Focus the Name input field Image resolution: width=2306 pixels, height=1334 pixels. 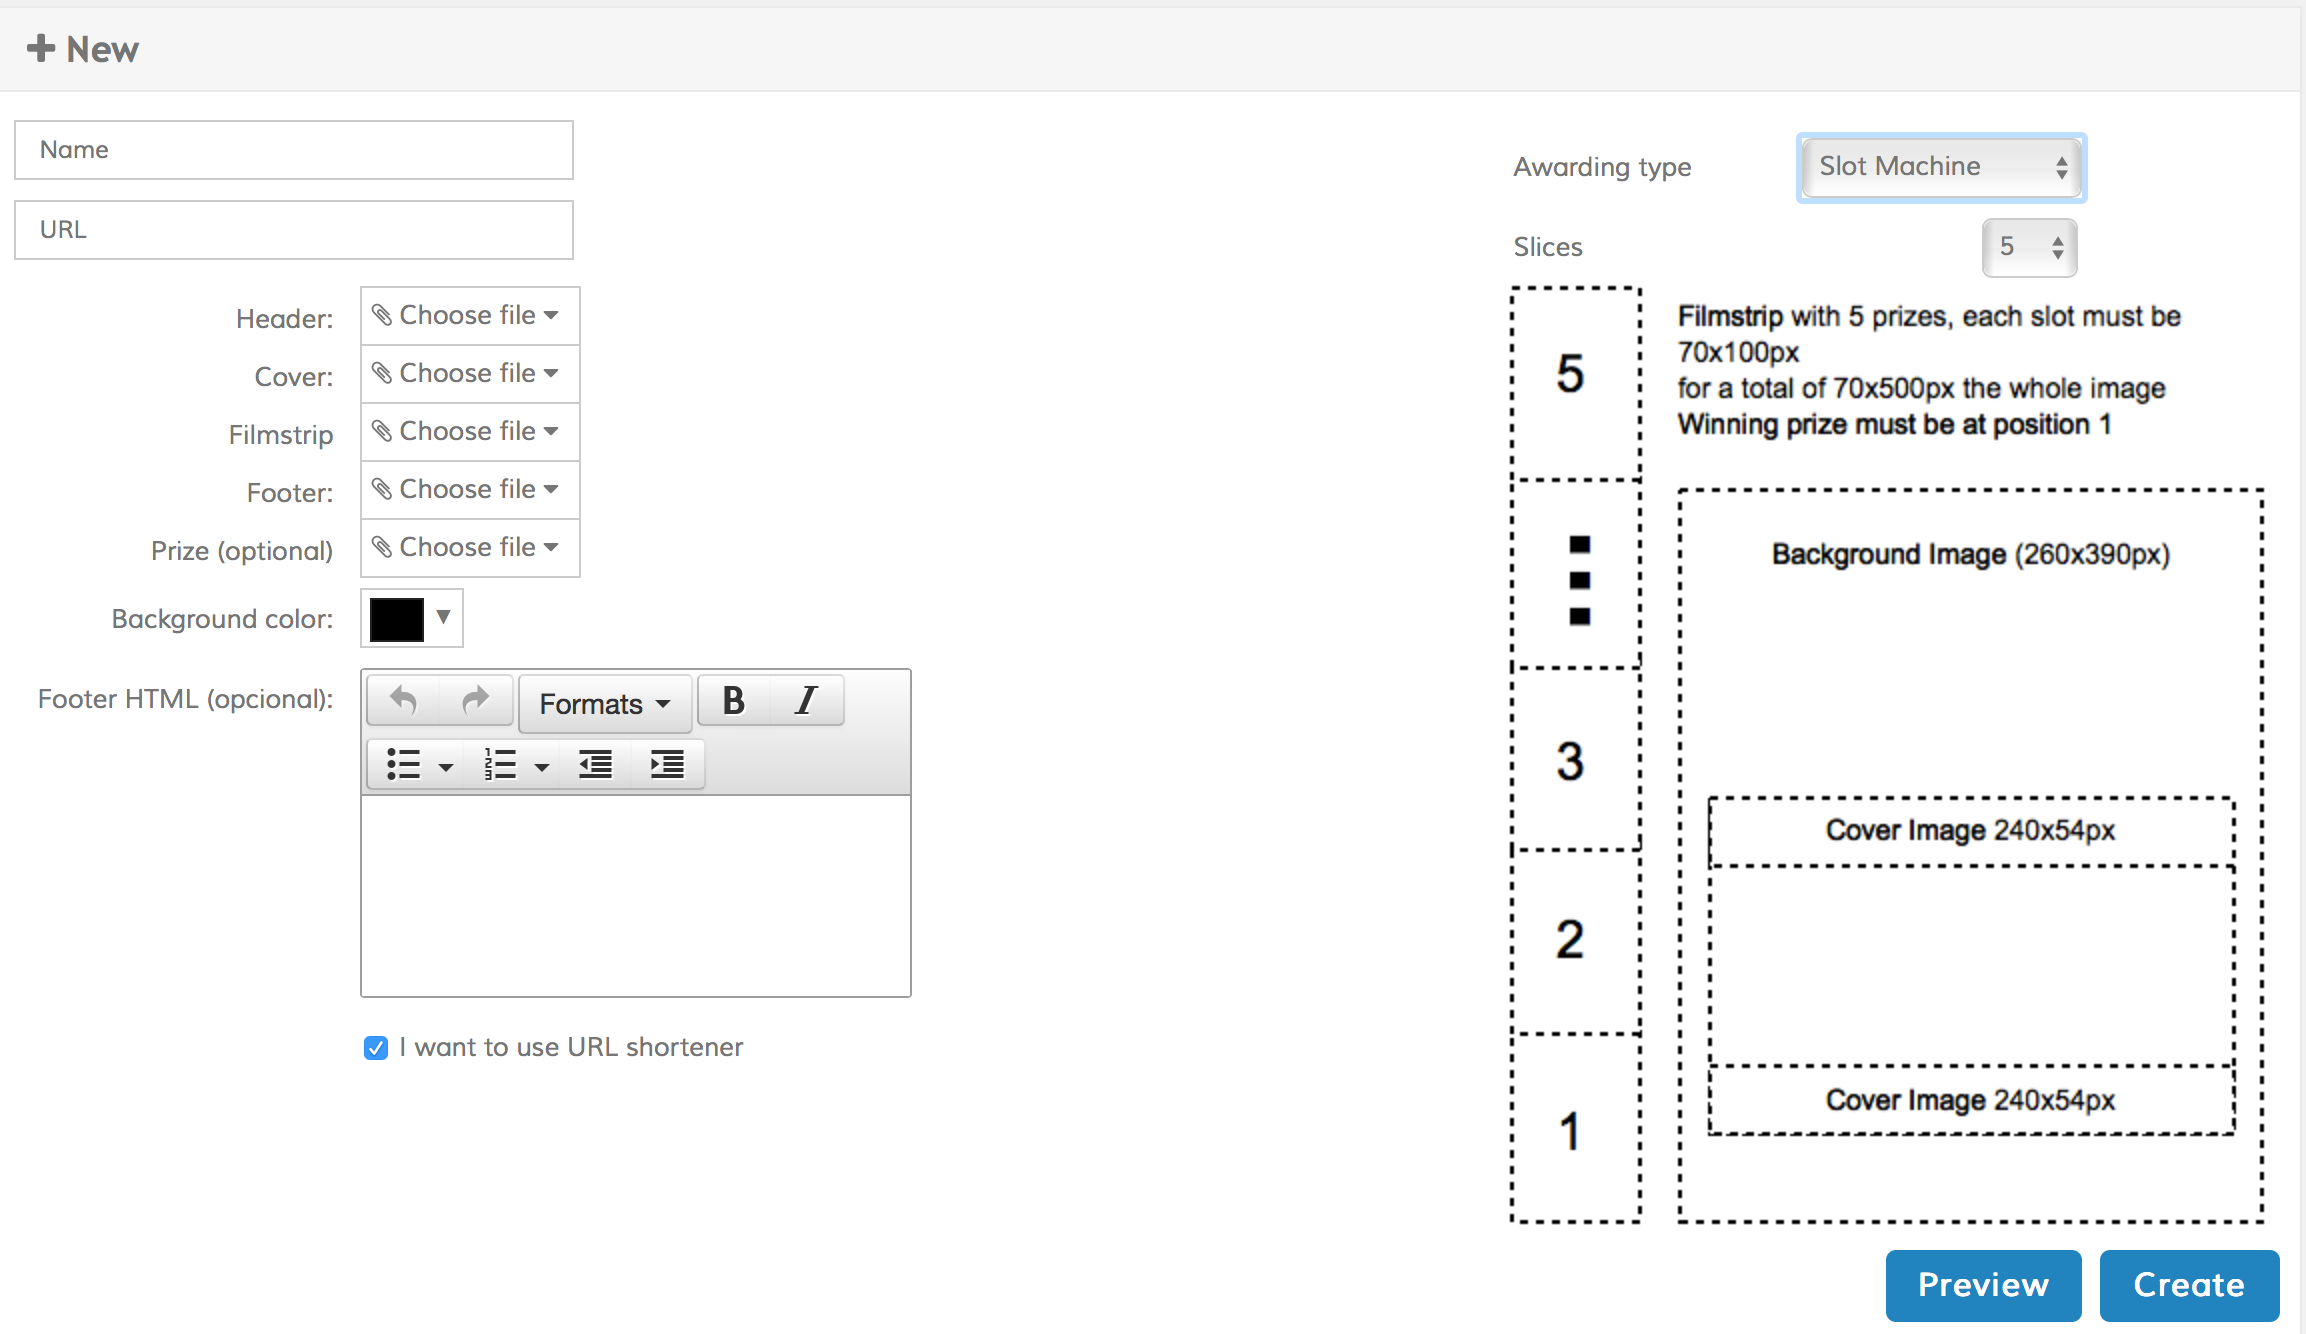click(294, 150)
